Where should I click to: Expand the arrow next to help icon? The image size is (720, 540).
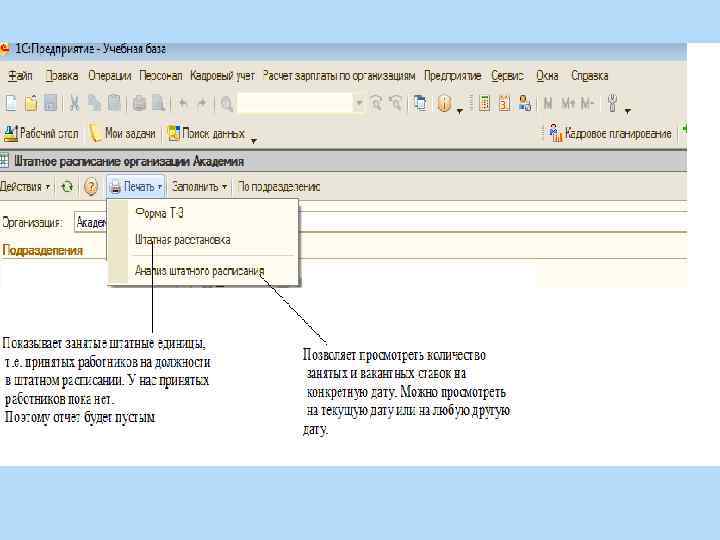tap(460, 110)
